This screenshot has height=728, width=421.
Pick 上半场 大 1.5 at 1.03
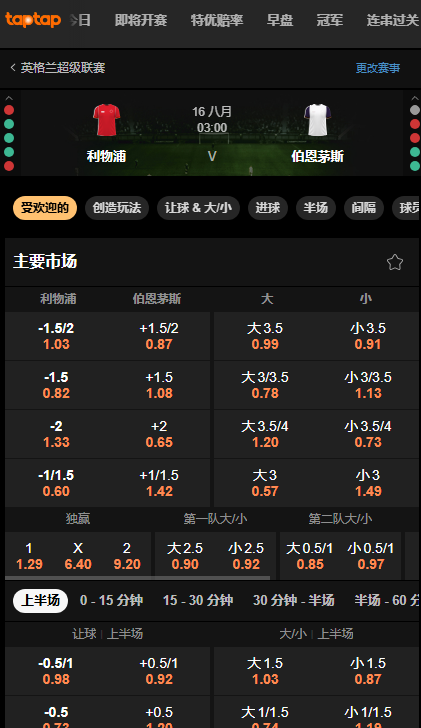(265, 671)
